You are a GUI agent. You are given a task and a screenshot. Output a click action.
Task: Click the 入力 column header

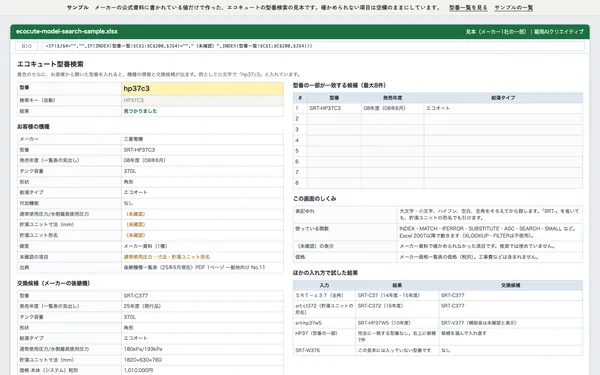tap(324, 285)
